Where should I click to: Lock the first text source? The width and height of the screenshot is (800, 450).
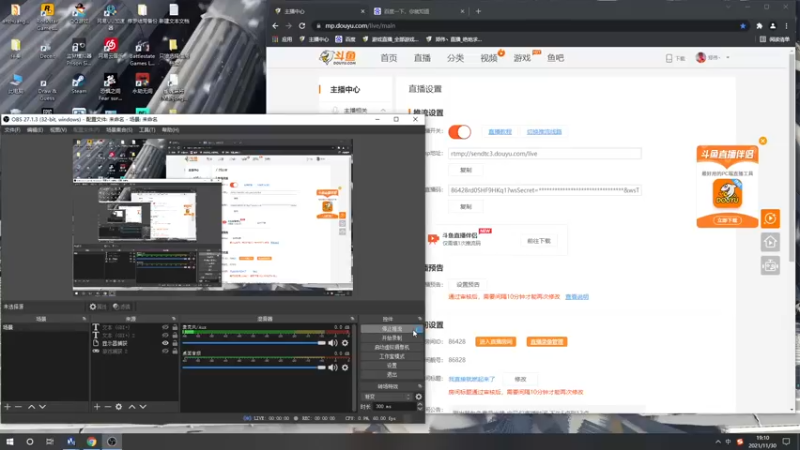(174, 327)
